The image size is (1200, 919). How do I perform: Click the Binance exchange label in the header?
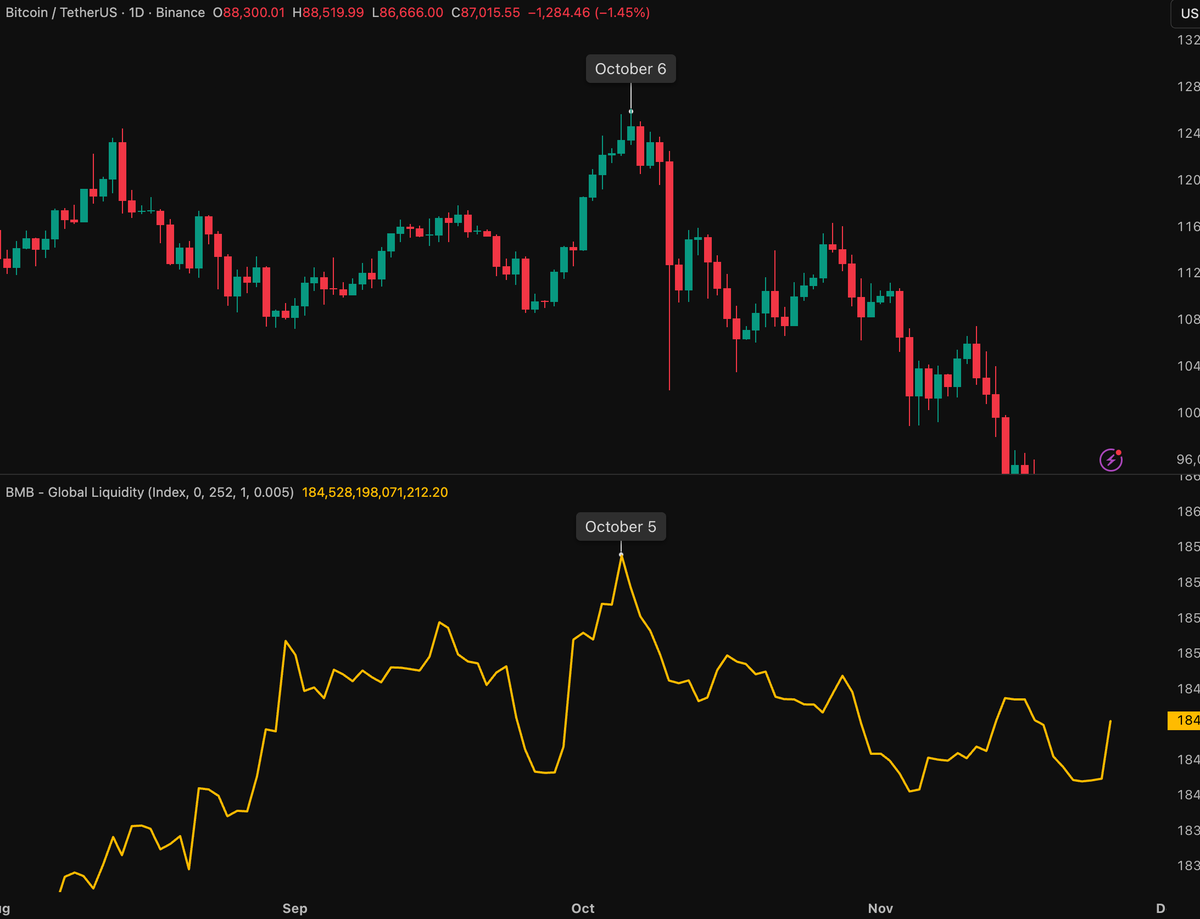181,13
